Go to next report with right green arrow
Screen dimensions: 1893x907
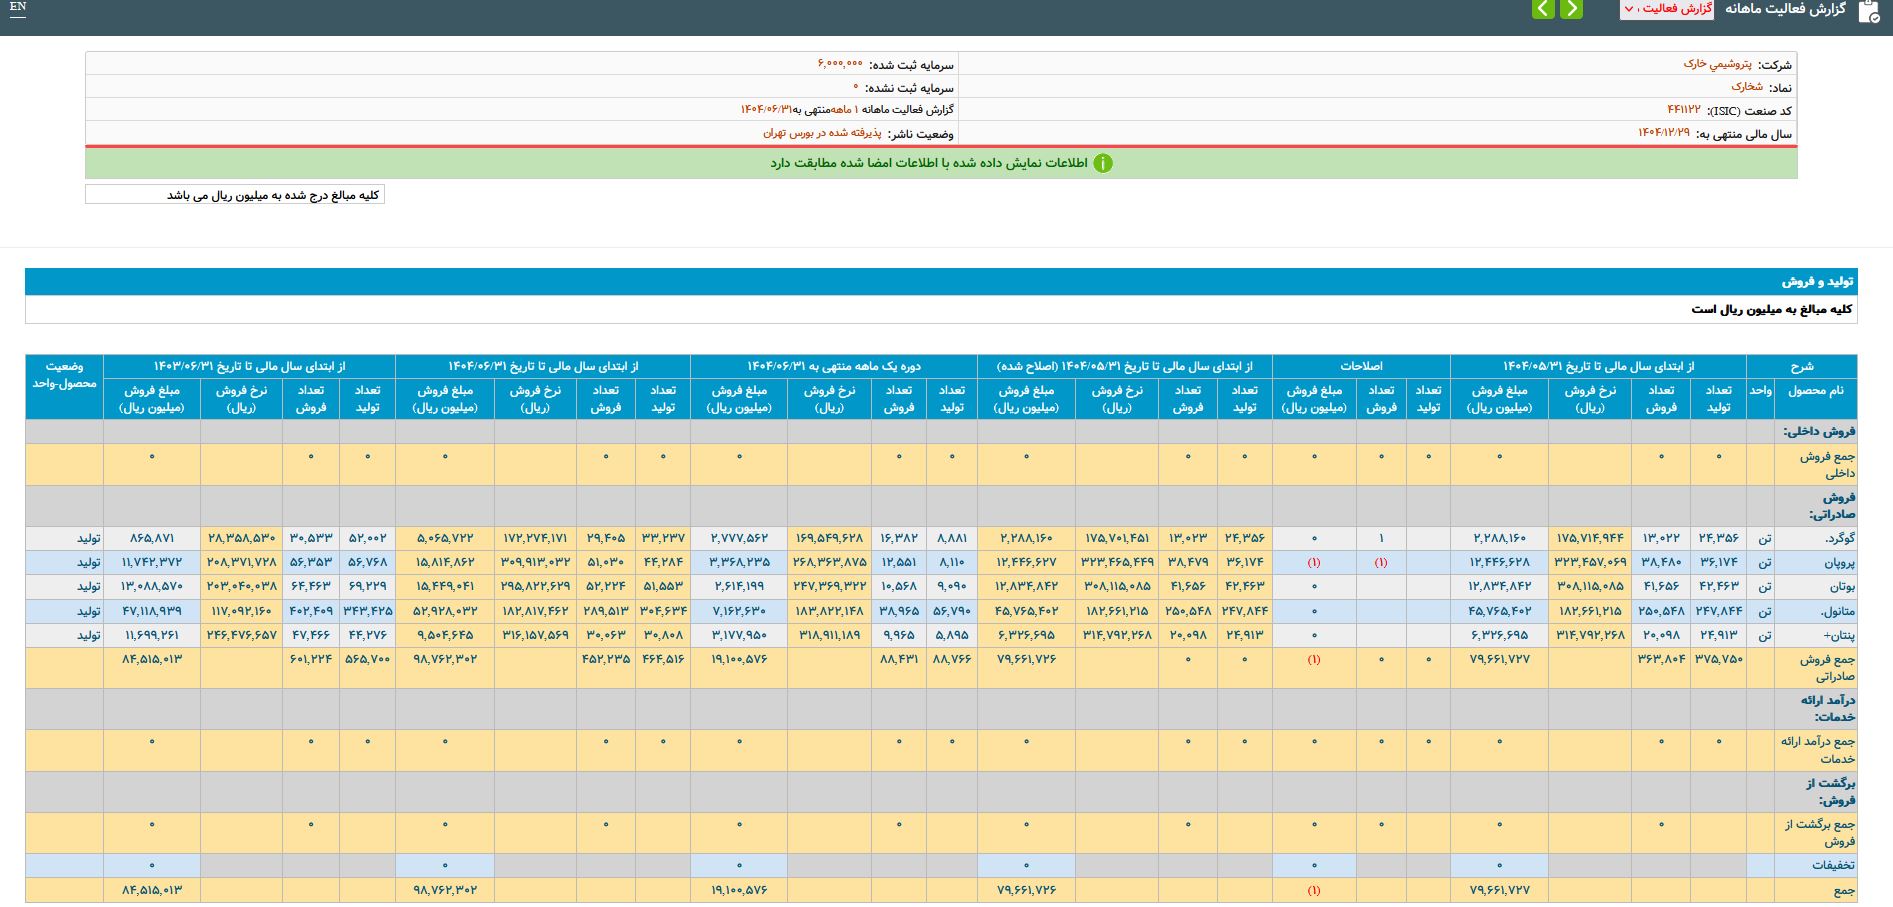1572,9
